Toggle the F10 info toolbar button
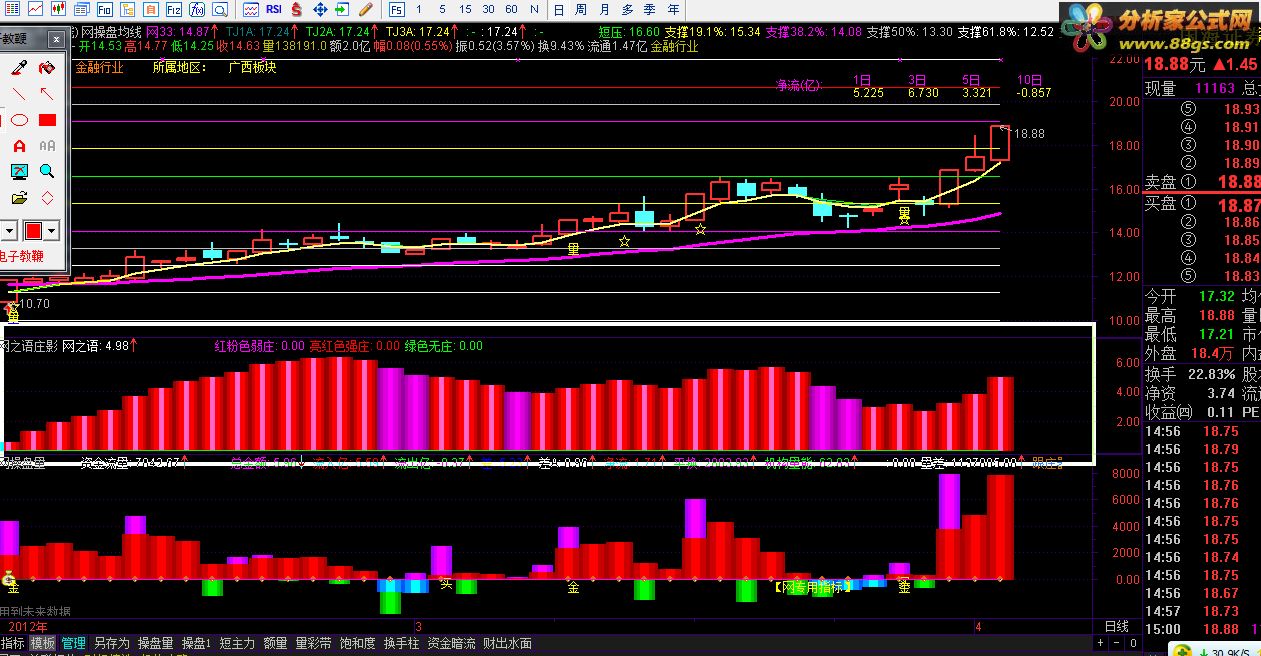This screenshot has height=656, width=1261. pos(105,10)
